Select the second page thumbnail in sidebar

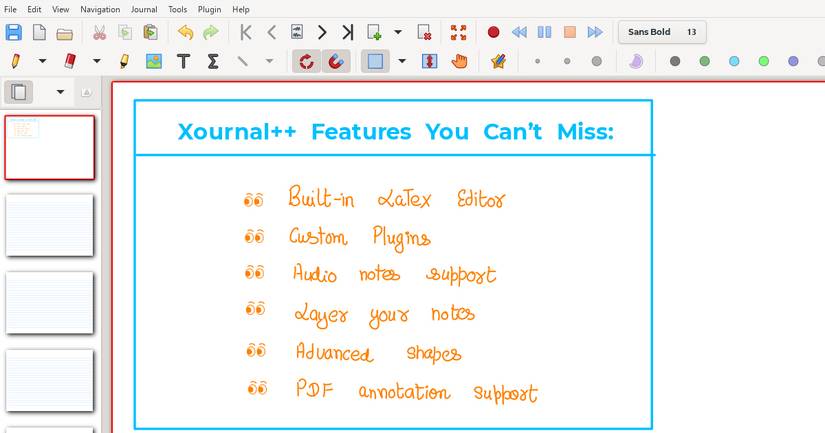(49, 225)
